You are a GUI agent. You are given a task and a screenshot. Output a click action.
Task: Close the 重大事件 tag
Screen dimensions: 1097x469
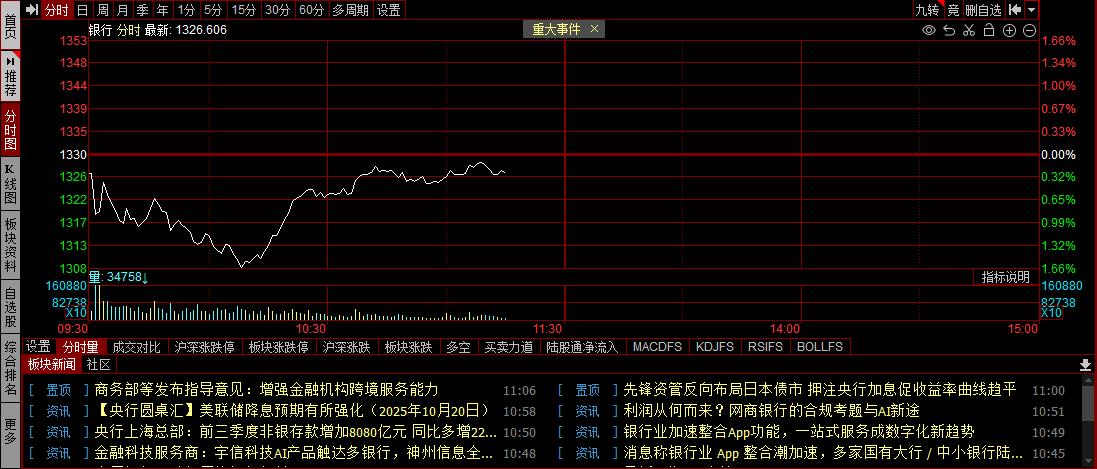pos(595,29)
